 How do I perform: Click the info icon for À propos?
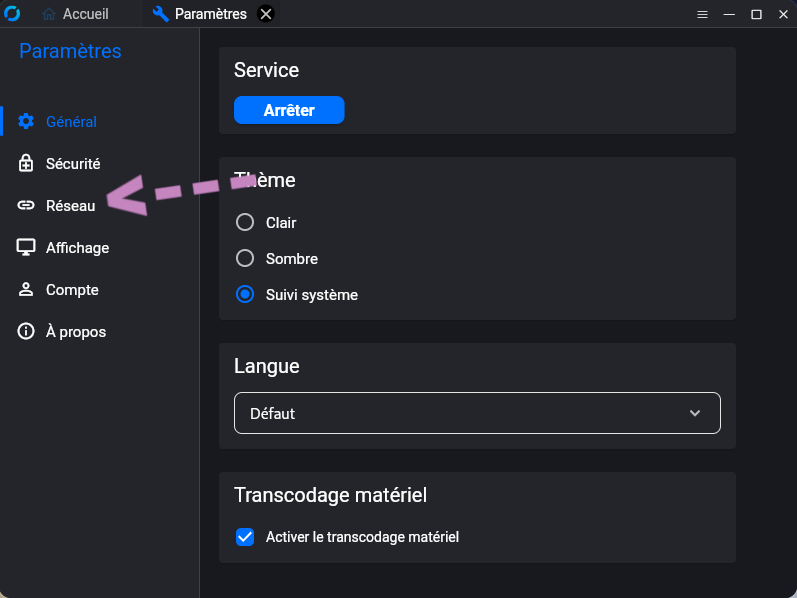coord(26,332)
